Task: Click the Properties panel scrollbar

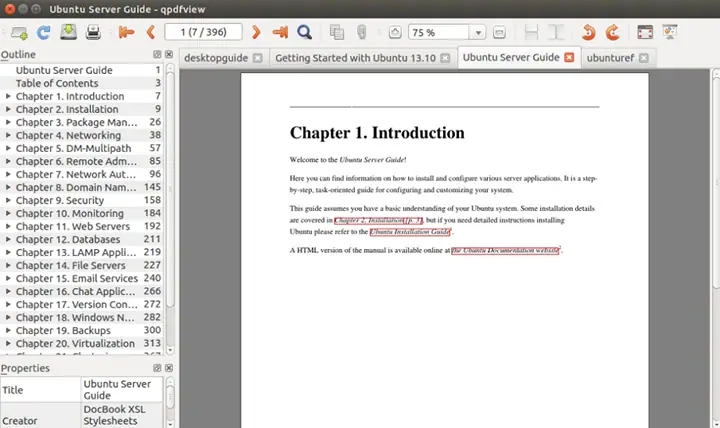Action: pyautogui.click(x=170, y=397)
